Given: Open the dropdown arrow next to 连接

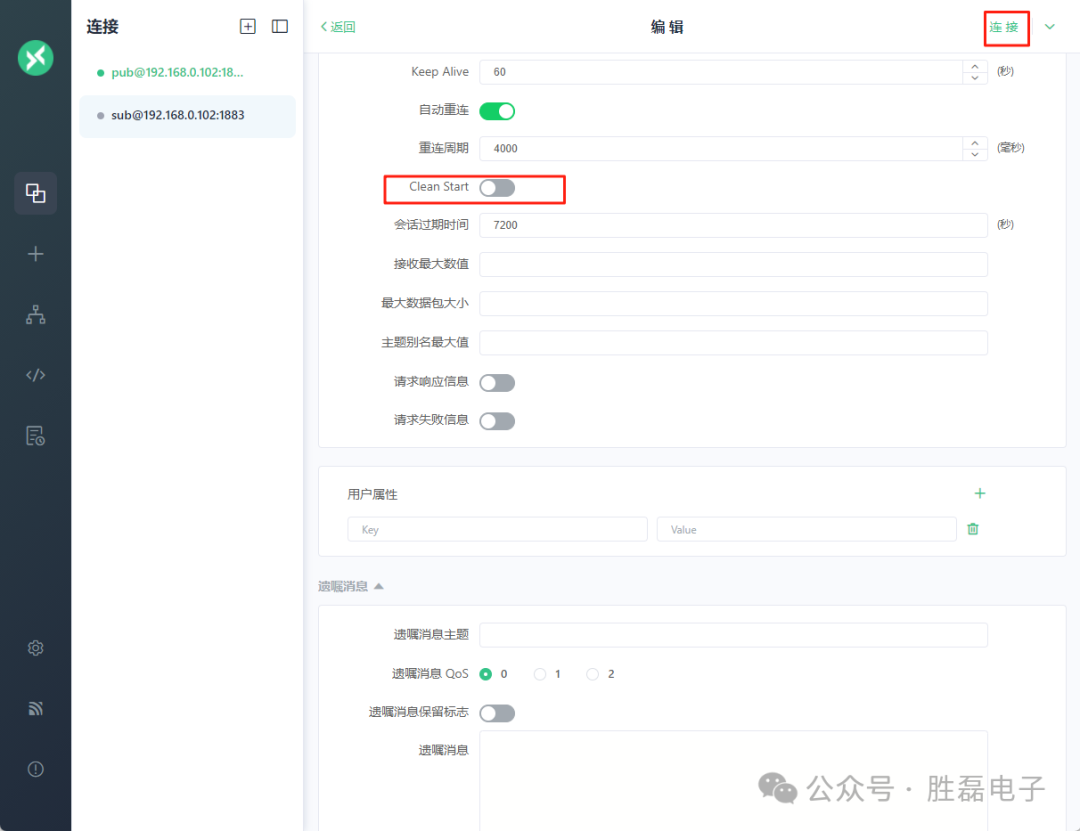Looking at the screenshot, I should pyautogui.click(x=1050, y=27).
